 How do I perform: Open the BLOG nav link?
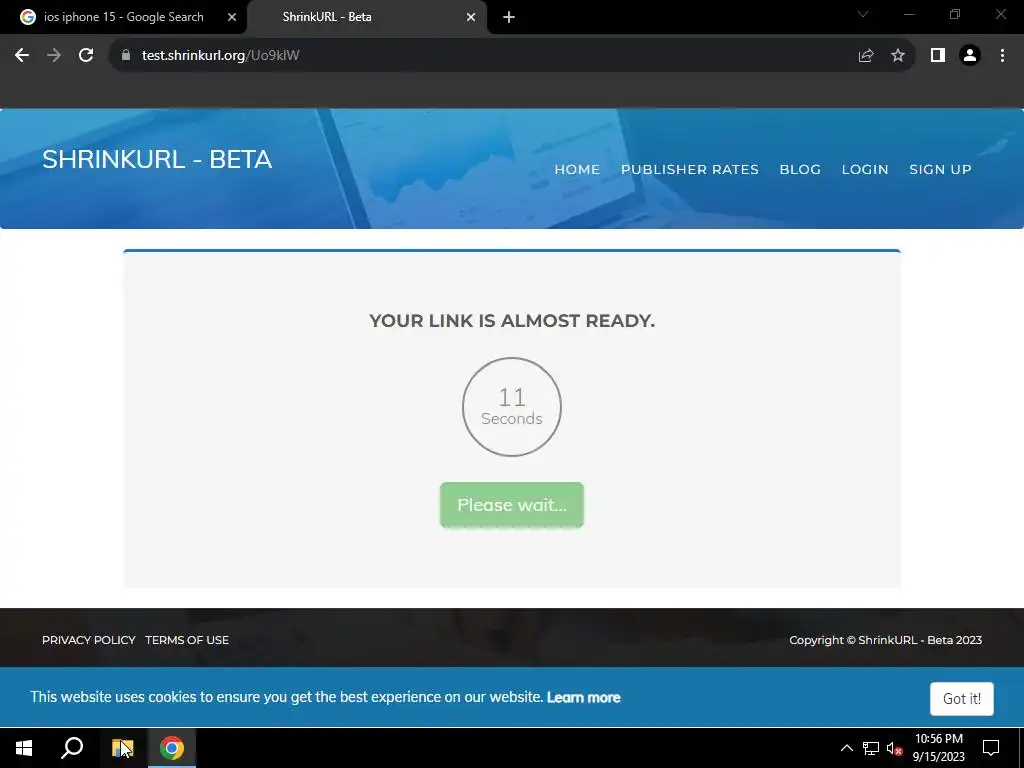coord(800,170)
